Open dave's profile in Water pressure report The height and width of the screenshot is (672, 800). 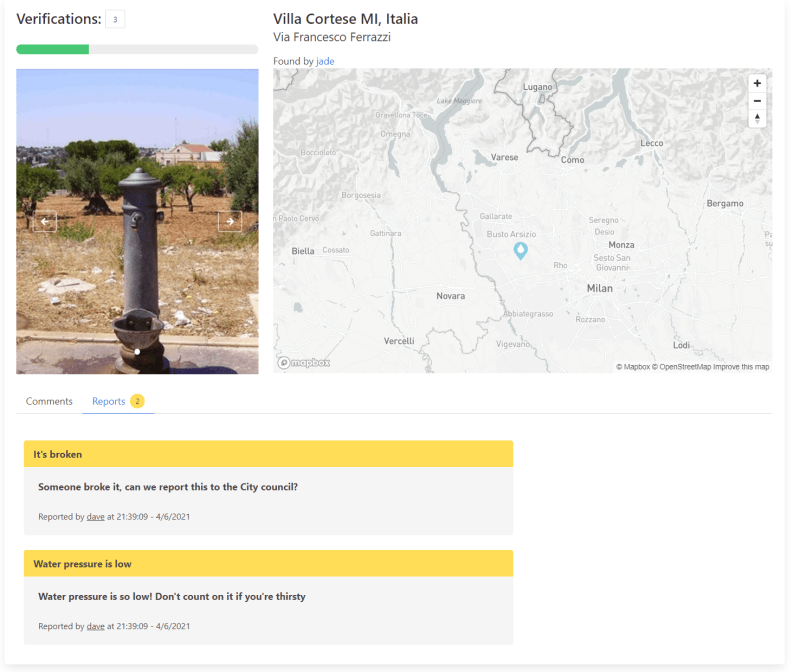[95, 626]
